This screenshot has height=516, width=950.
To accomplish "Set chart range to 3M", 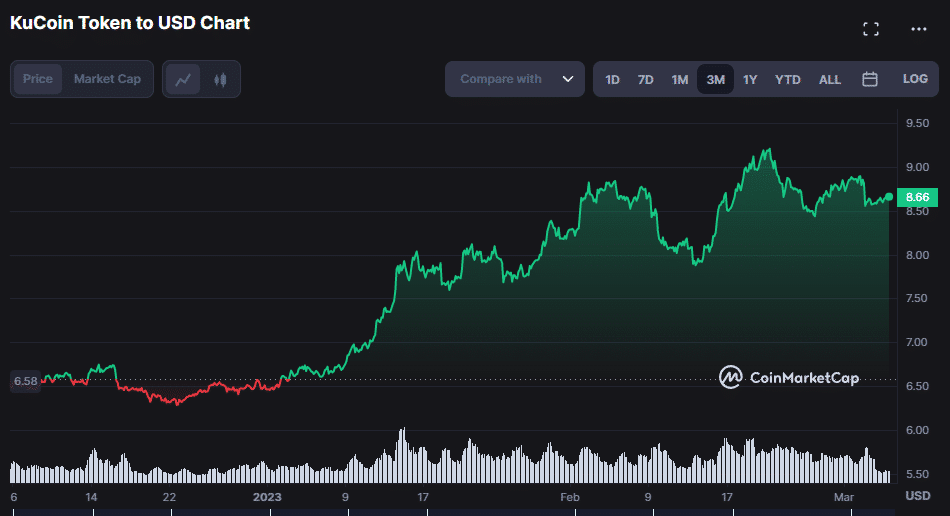I will (716, 79).
